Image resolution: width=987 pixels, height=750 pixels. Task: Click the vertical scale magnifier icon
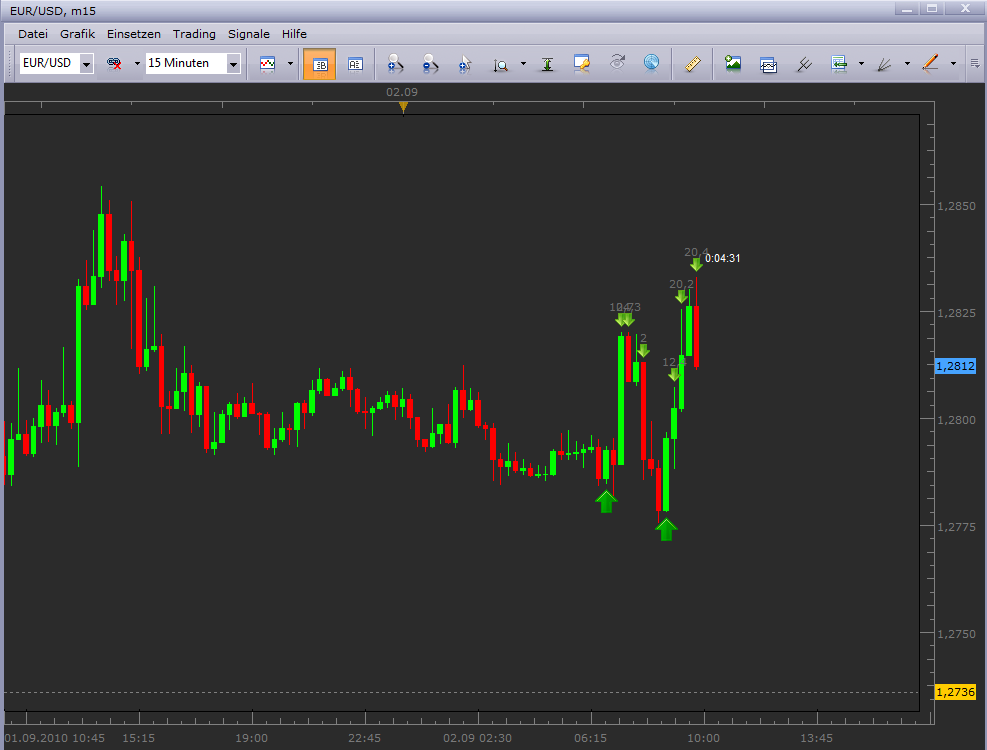[x=500, y=64]
